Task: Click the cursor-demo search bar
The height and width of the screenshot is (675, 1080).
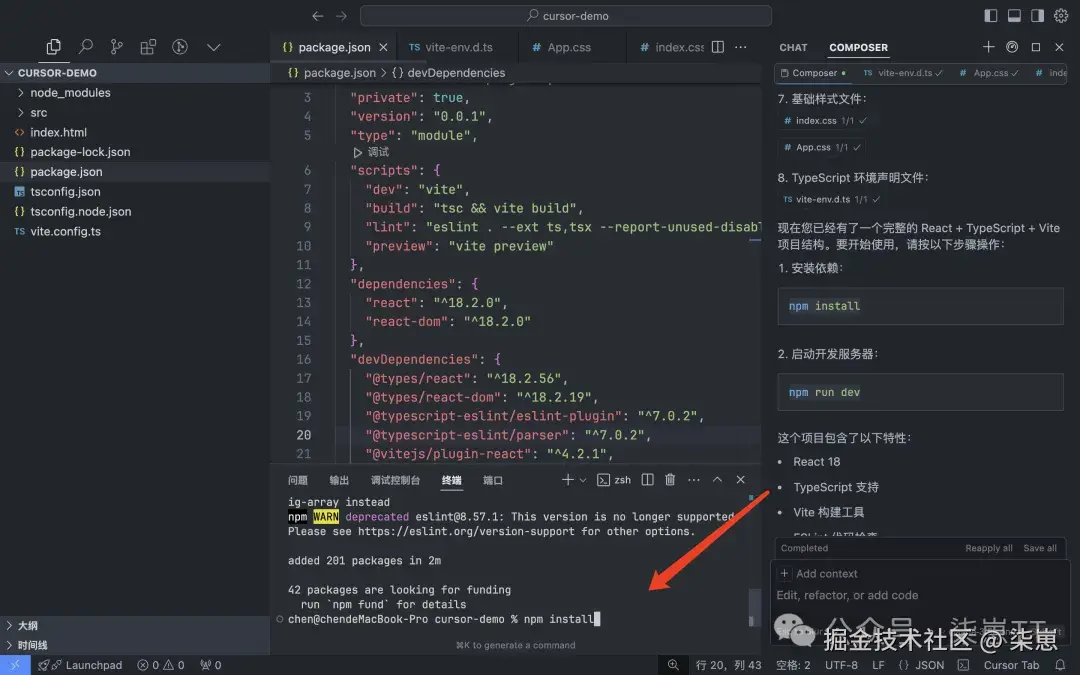Action: 565,16
